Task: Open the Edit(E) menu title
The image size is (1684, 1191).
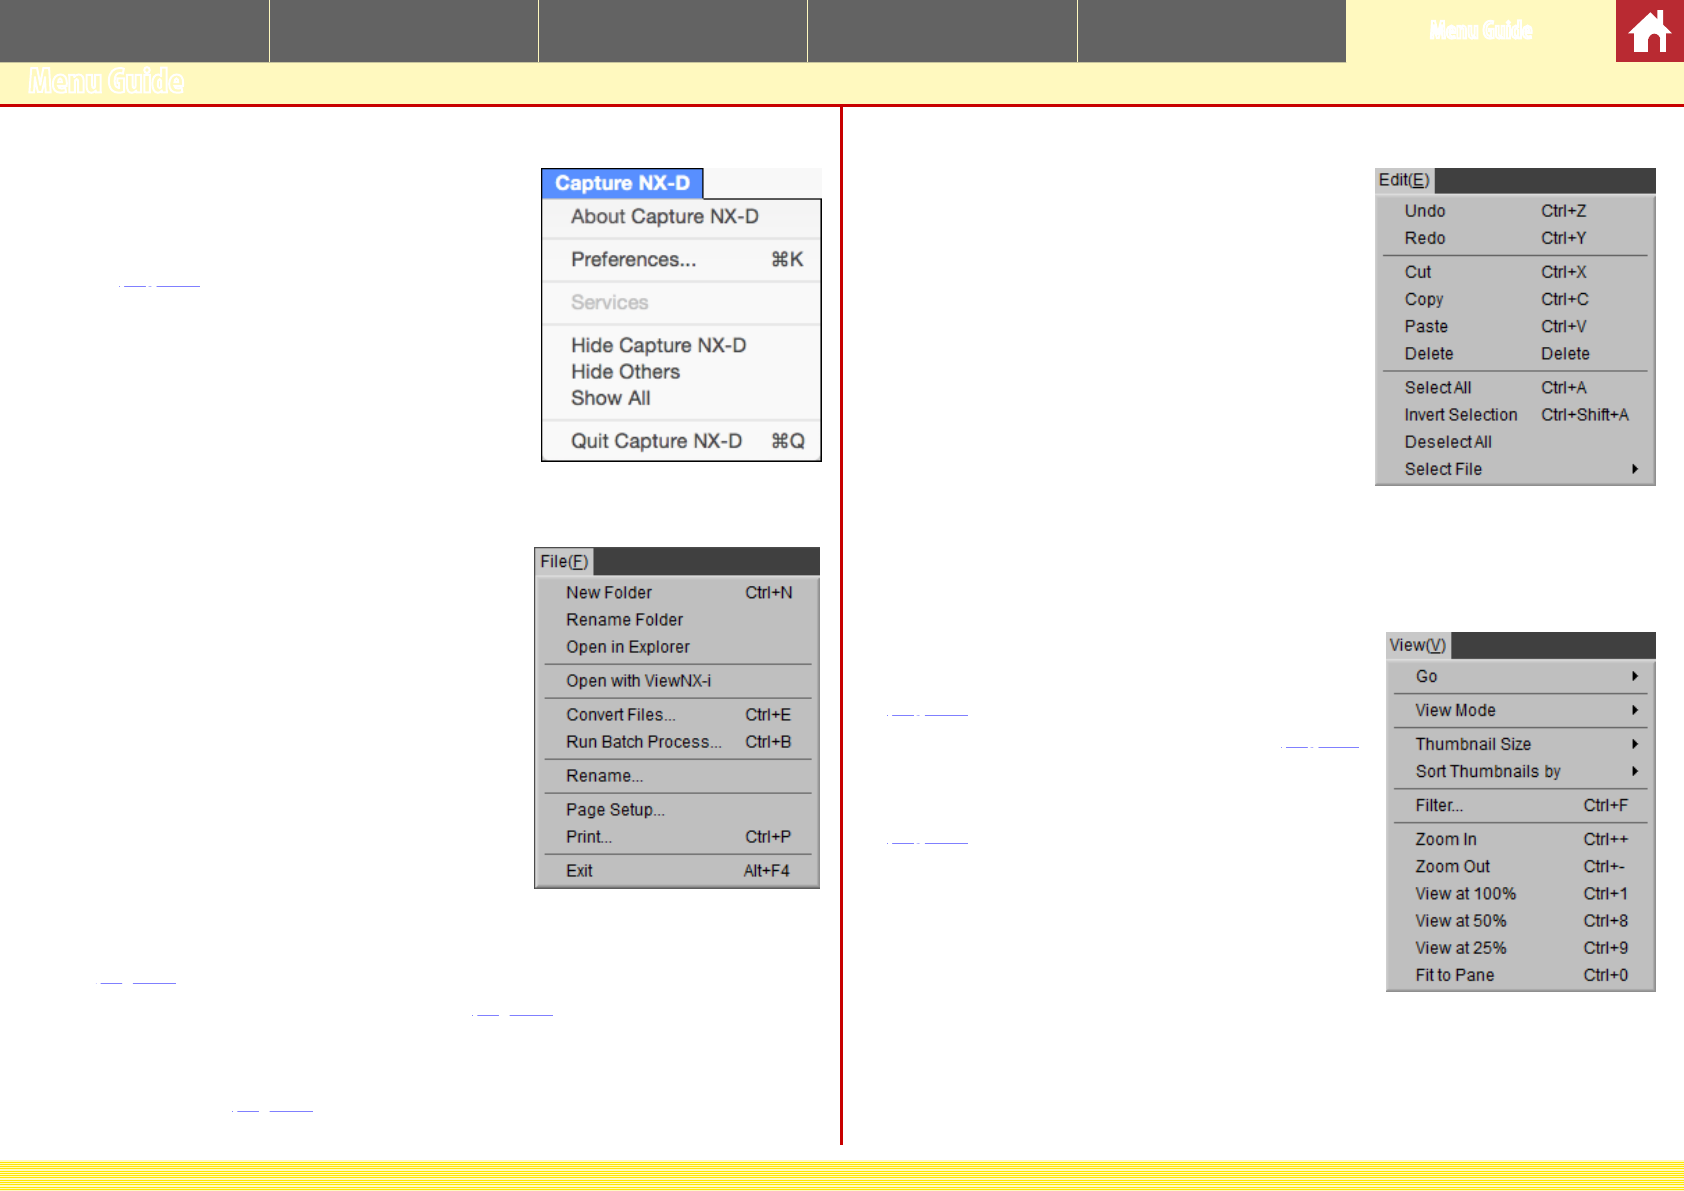Action: point(1404,180)
